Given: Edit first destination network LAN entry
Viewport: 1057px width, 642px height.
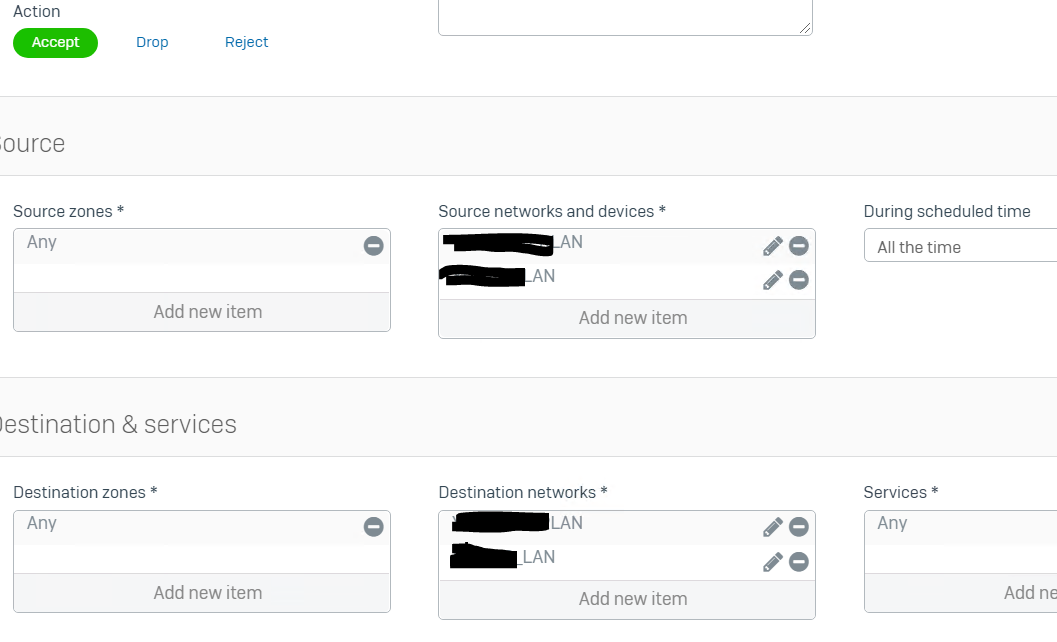Looking at the screenshot, I should click(773, 527).
